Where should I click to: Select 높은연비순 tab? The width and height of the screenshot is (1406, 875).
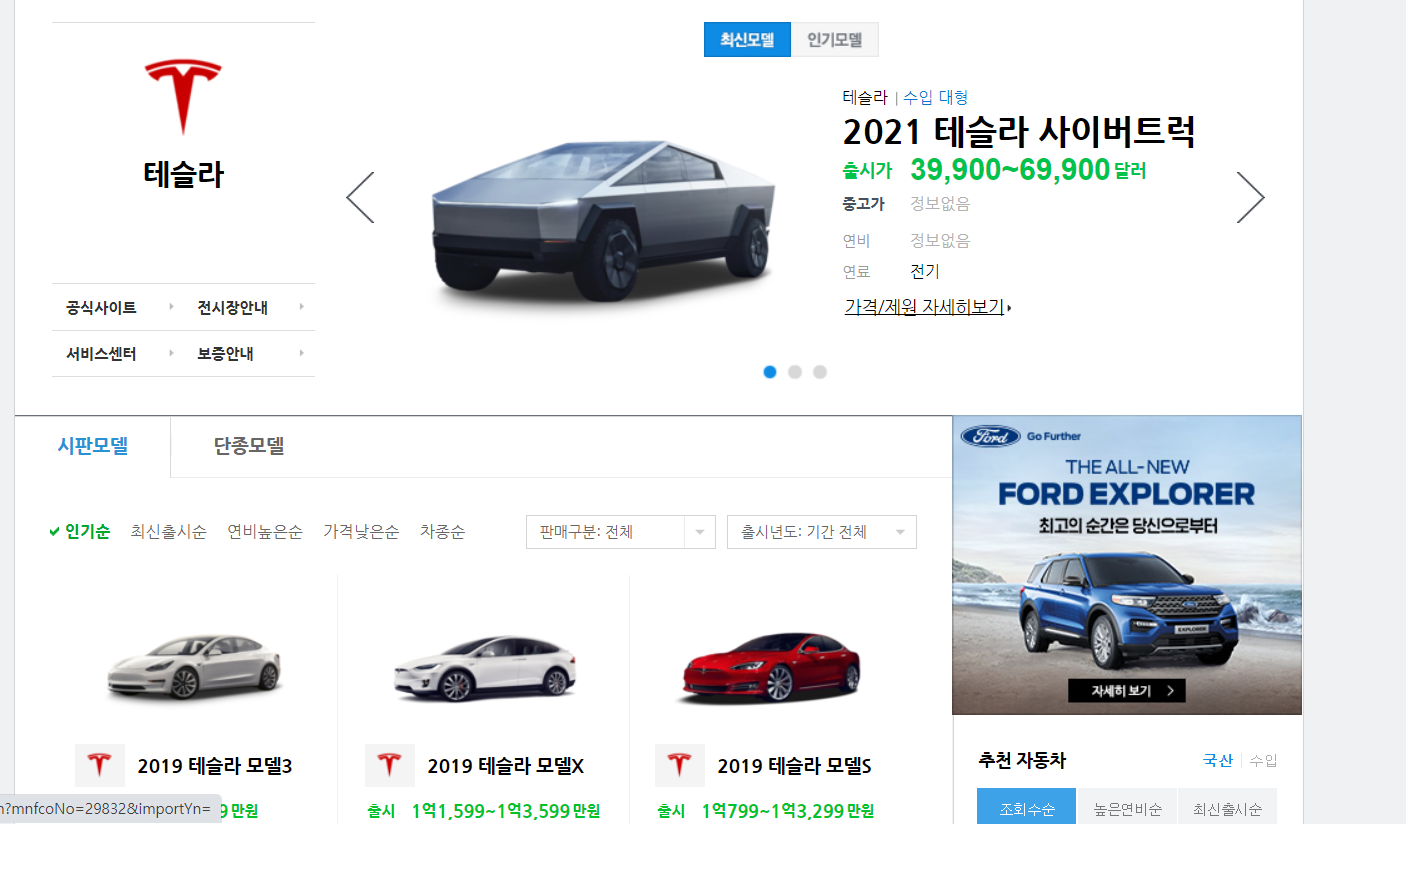pyautogui.click(x=1127, y=808)
